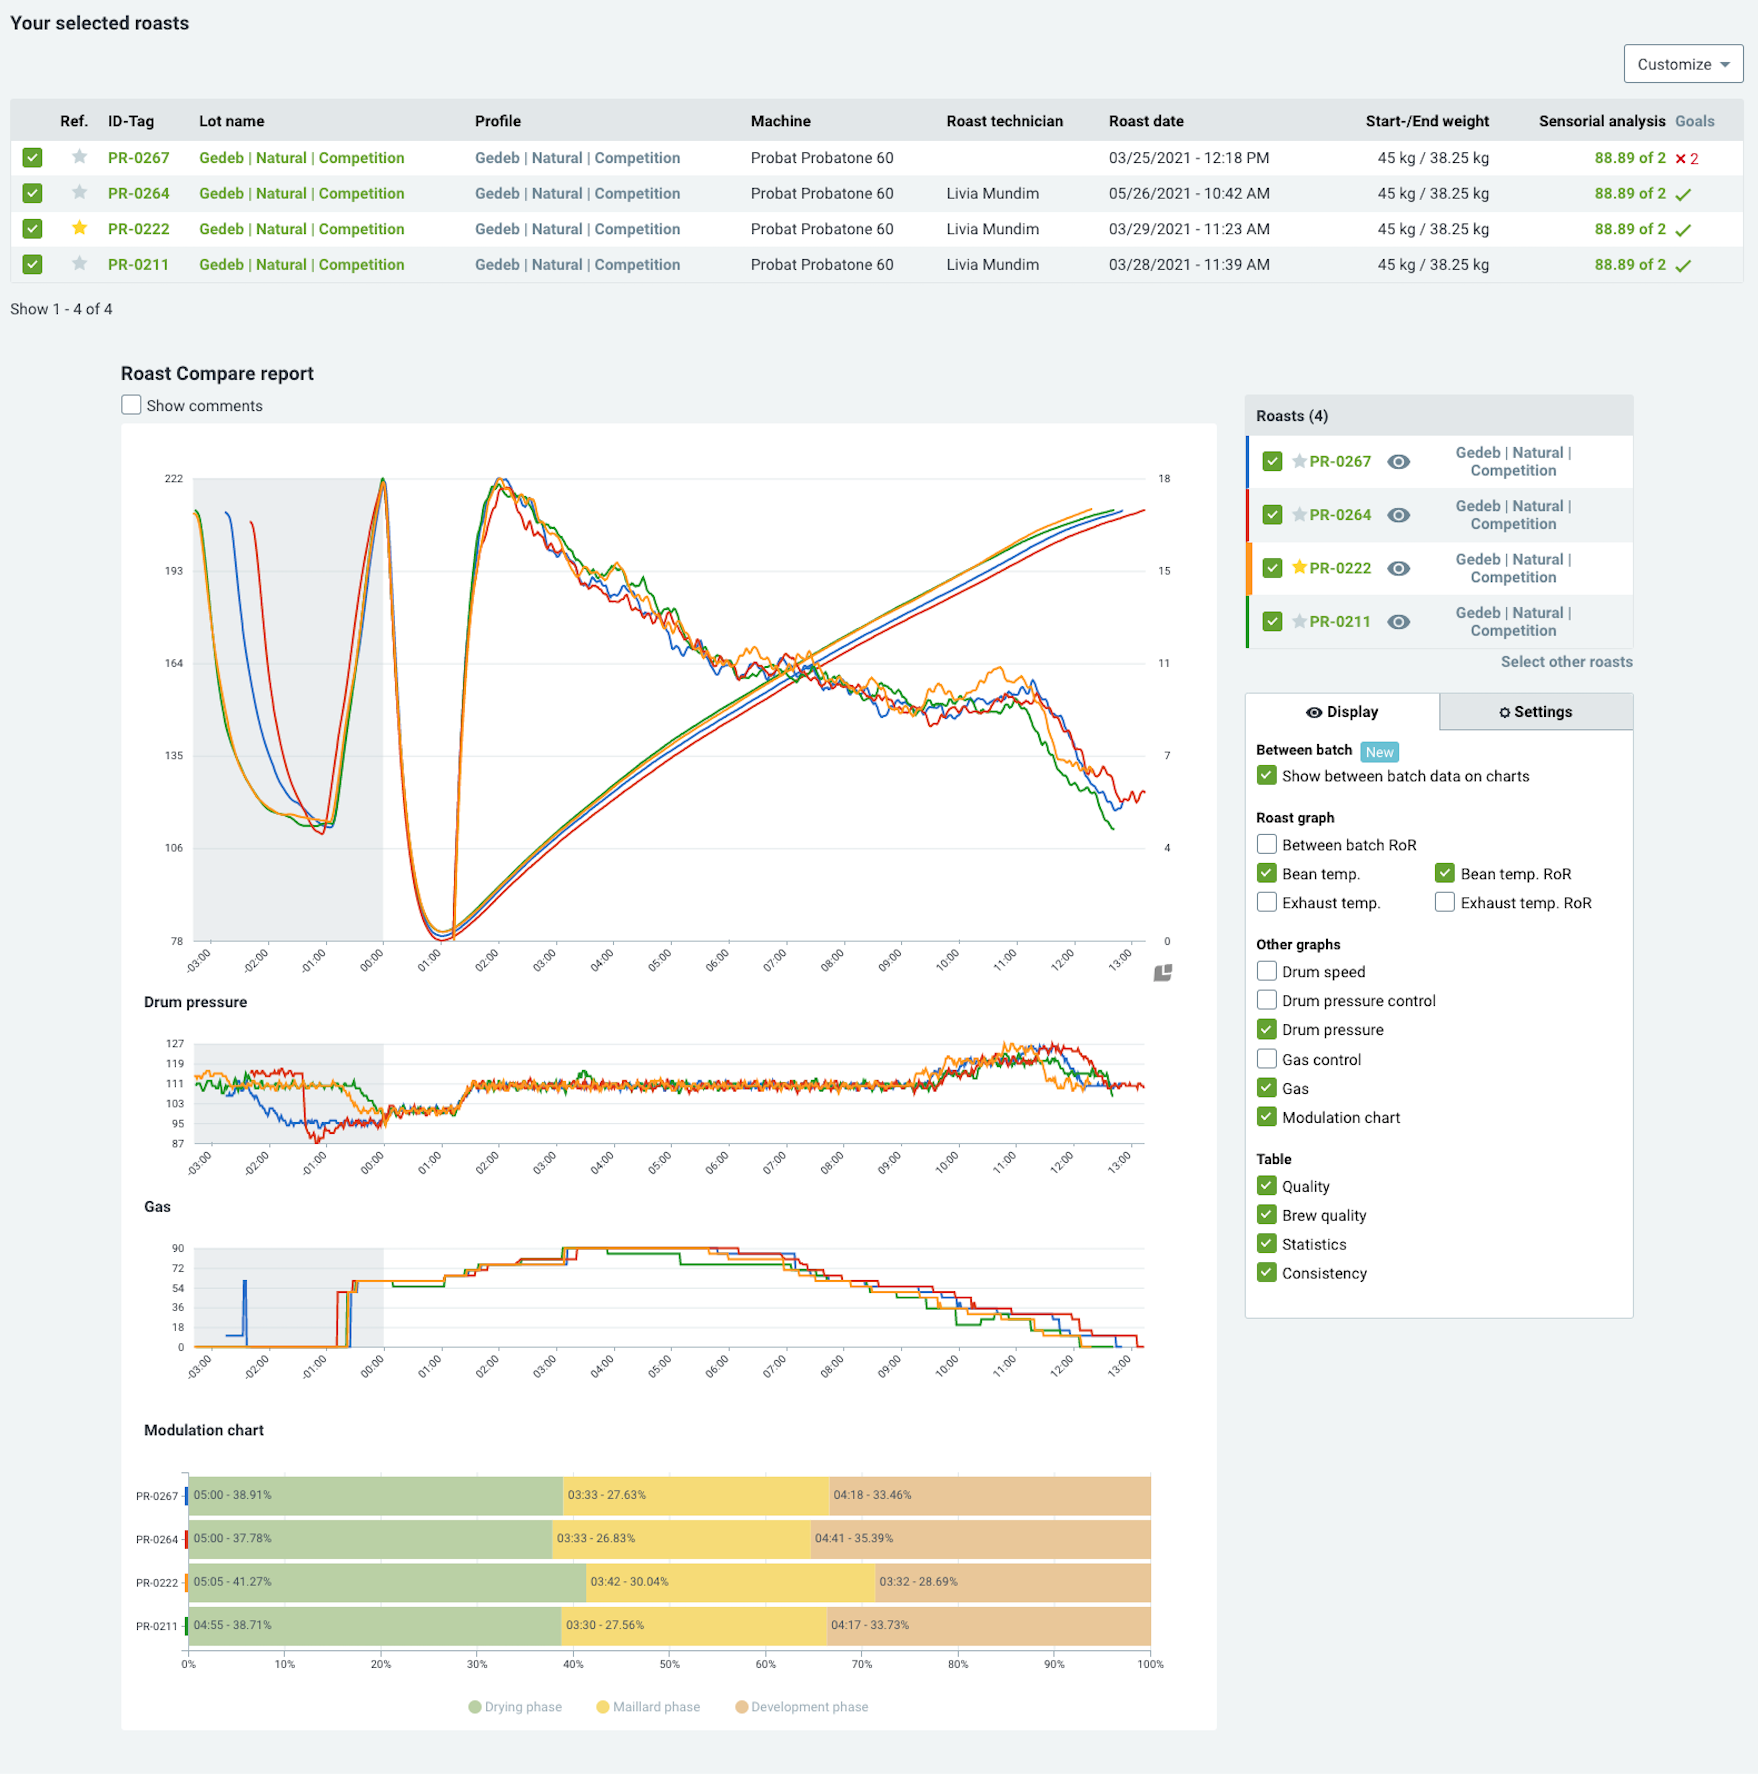Open roast PR-0222 from the table ID-Tag
1758x1774 pixels.
click(x=139, y=229)
